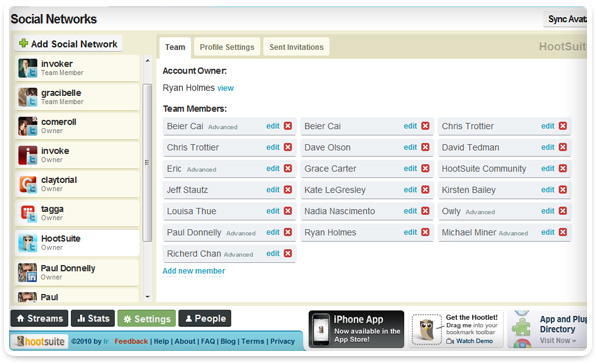Image resolution: width=596 pixels, height=363 pixels.
Task: Edit the Dave Olson team member
Action: pyautogui.click(x=410, y=147)
